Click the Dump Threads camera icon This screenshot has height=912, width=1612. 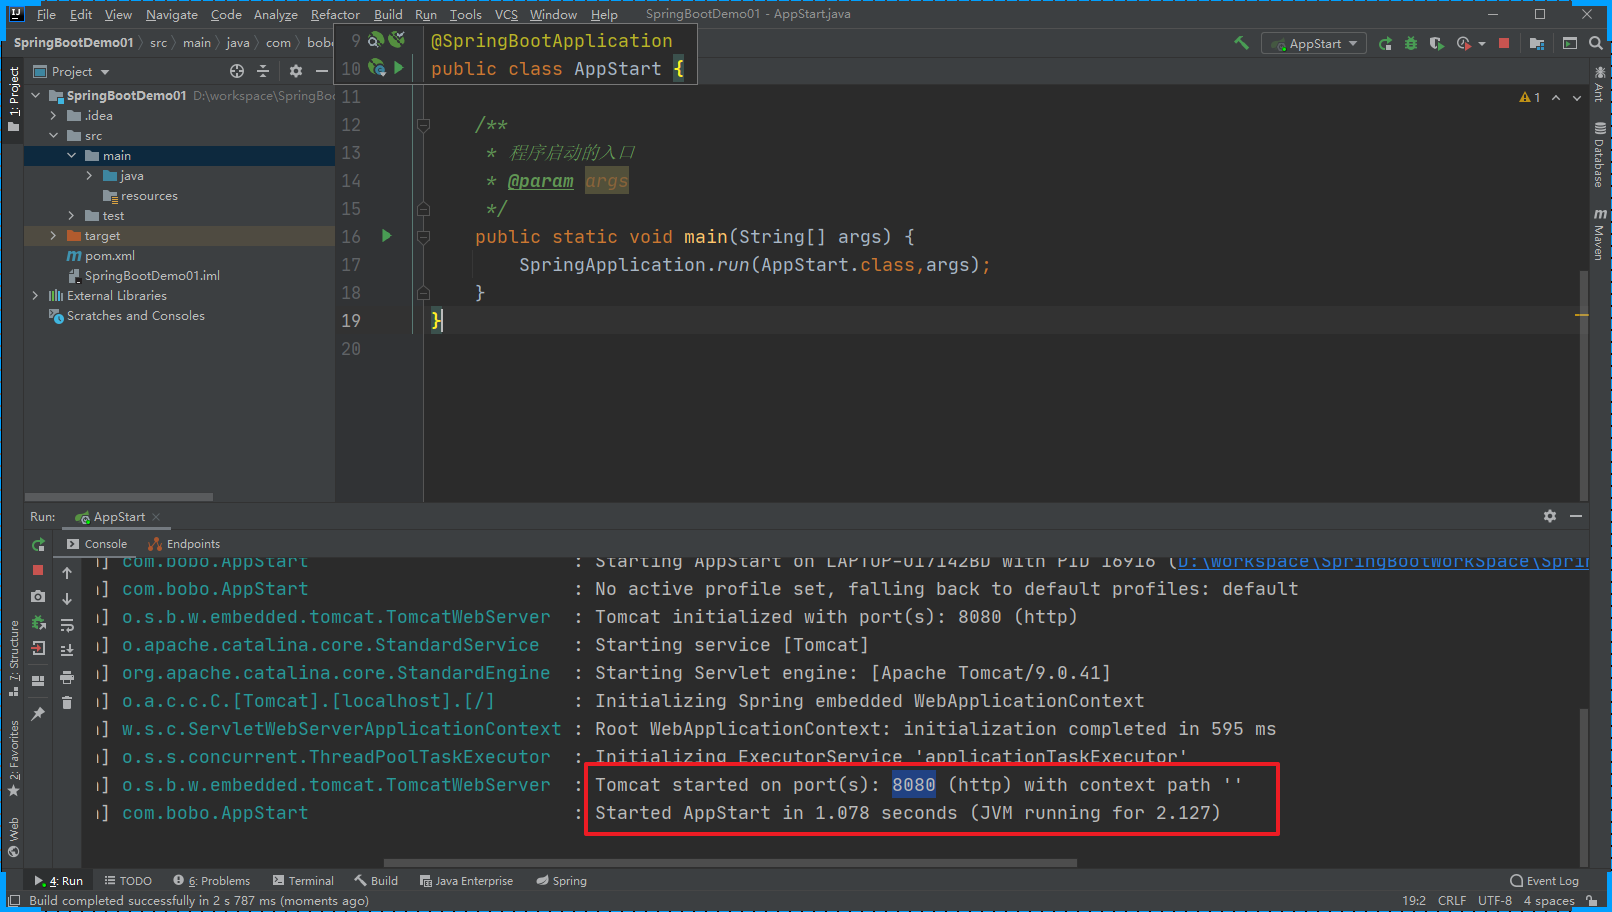click(38, 596)
